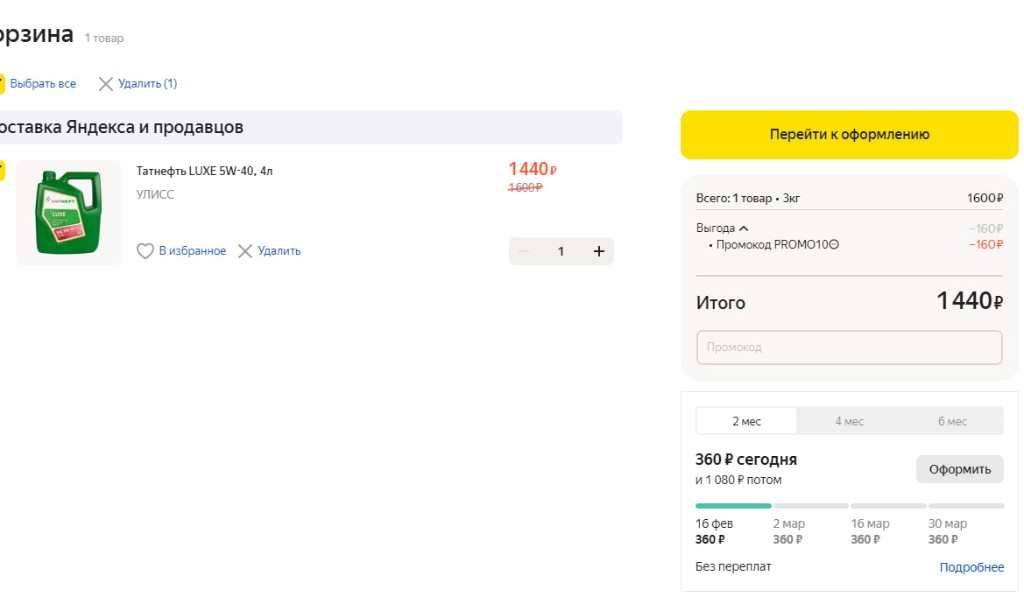
Task: Click the Всего: 1 товар • 3кг line
Action: (x=748, y=198)
